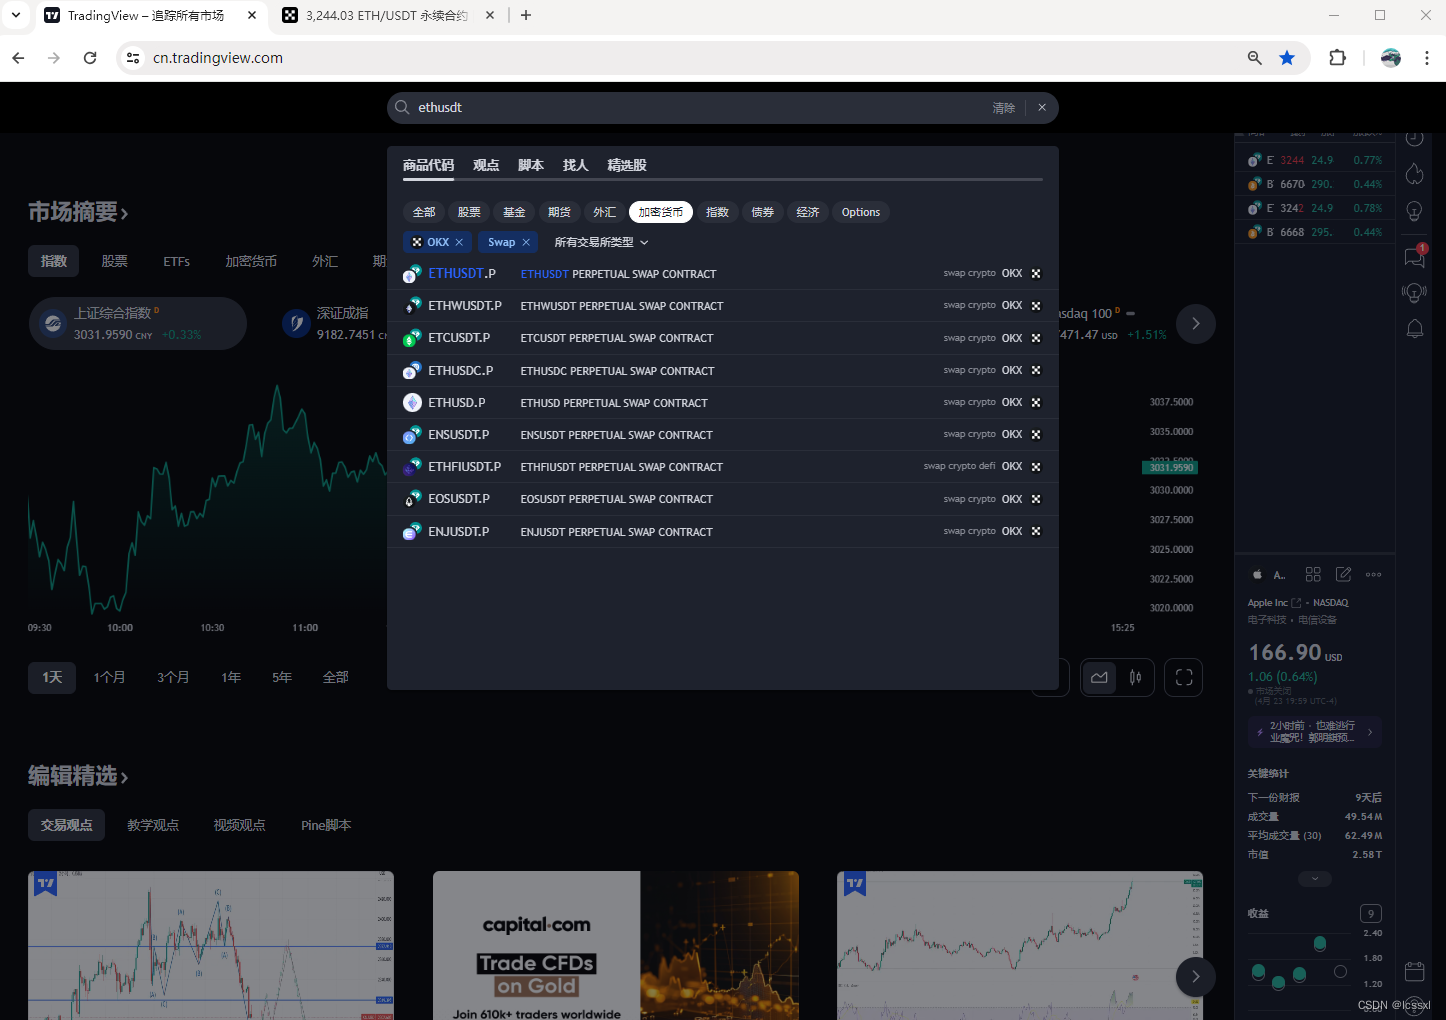1446x1020 pixels.
Task: Select the 基金 category filter
Action: point(514,212)
